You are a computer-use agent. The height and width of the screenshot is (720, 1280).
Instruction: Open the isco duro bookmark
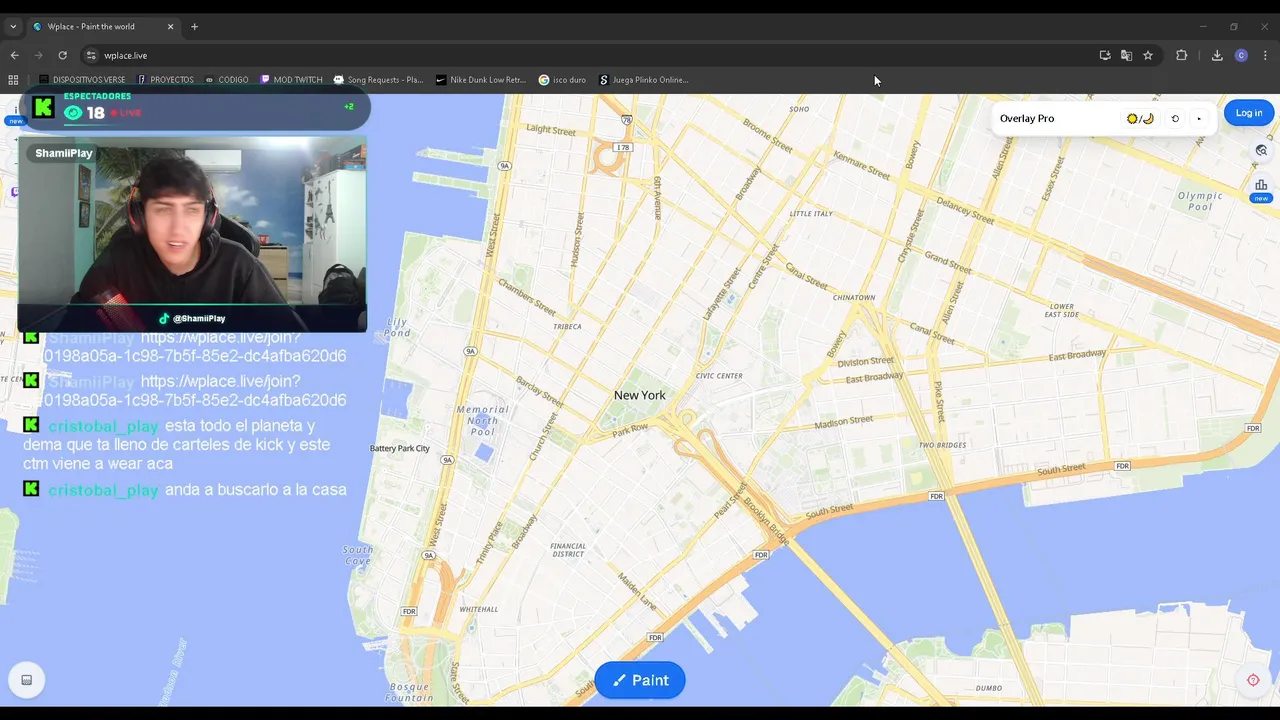pos(563,80)
